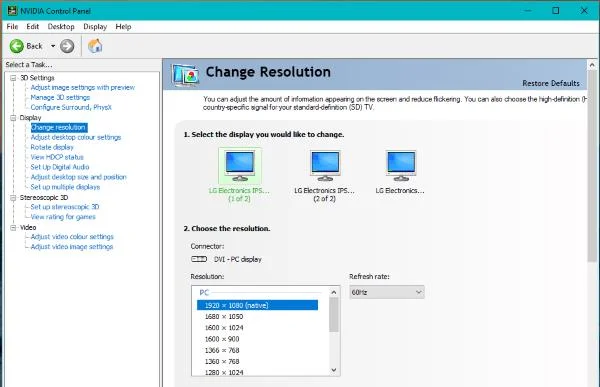
Task: Click the green Back arrow icon
Action: pos(16,46)
